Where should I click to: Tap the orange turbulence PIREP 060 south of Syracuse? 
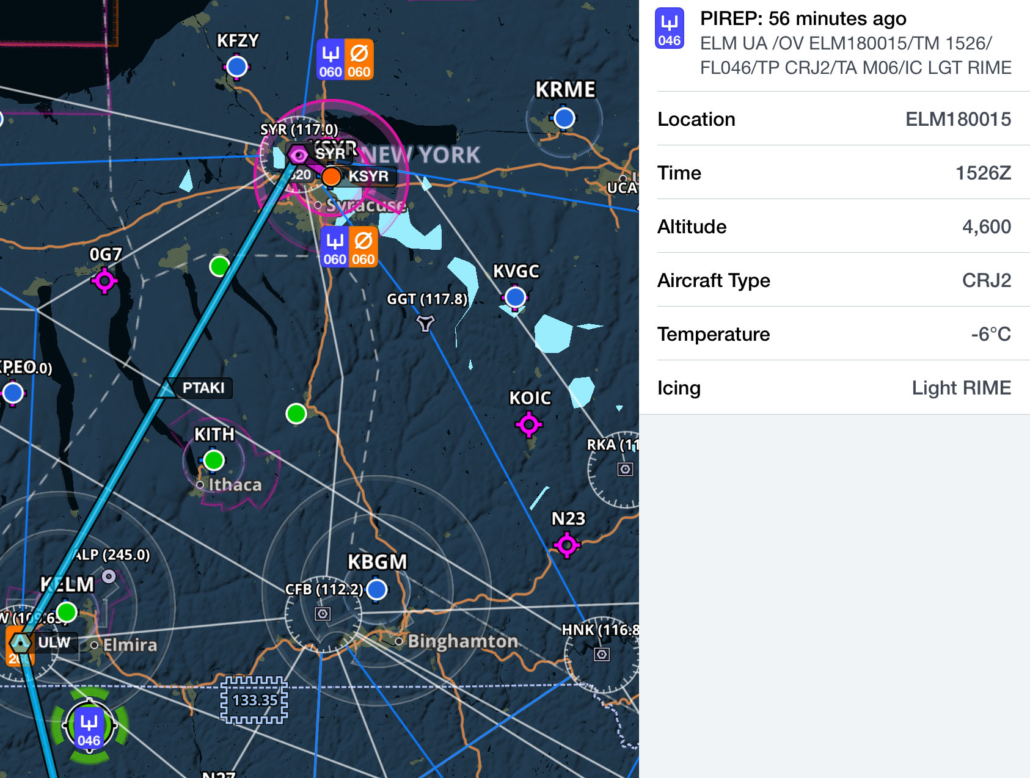coord(363,247)
